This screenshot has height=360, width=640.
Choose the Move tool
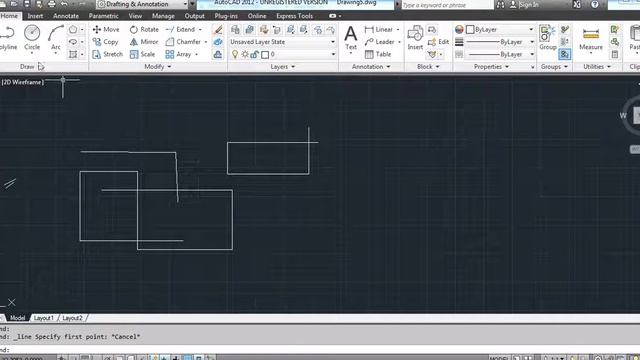coord(106,29)
